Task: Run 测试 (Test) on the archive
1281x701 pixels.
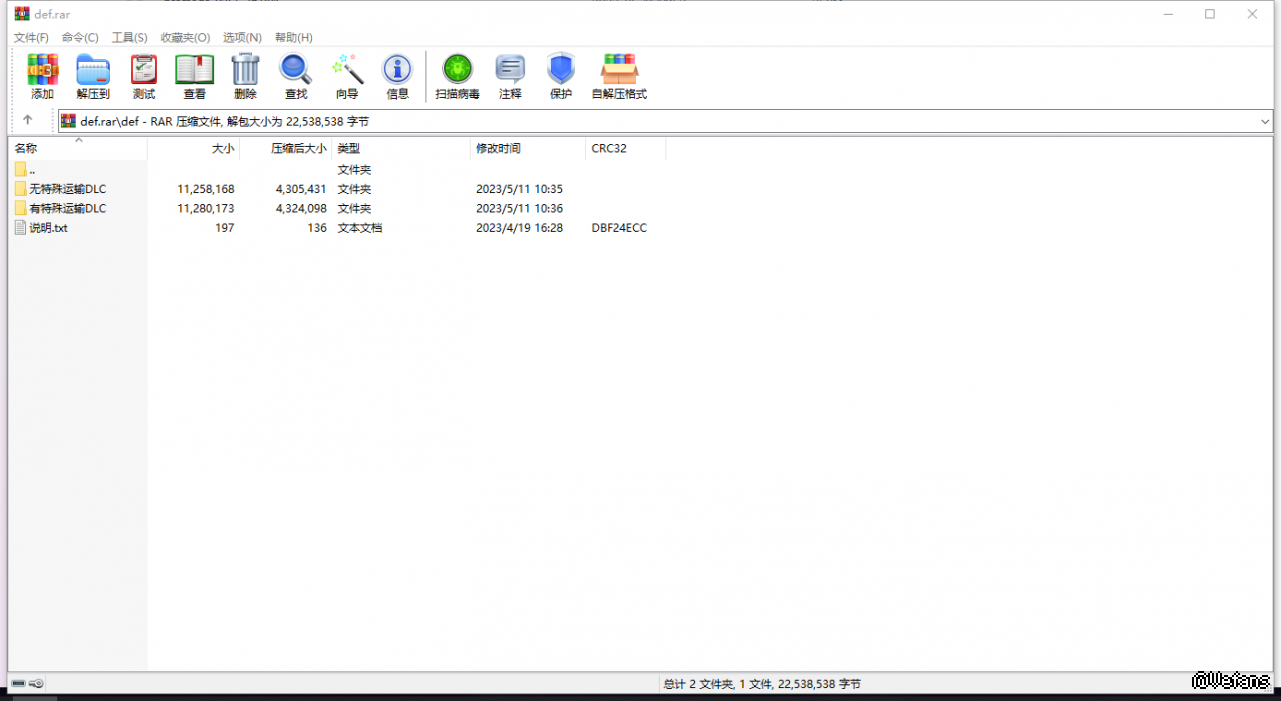Action: 144,70
